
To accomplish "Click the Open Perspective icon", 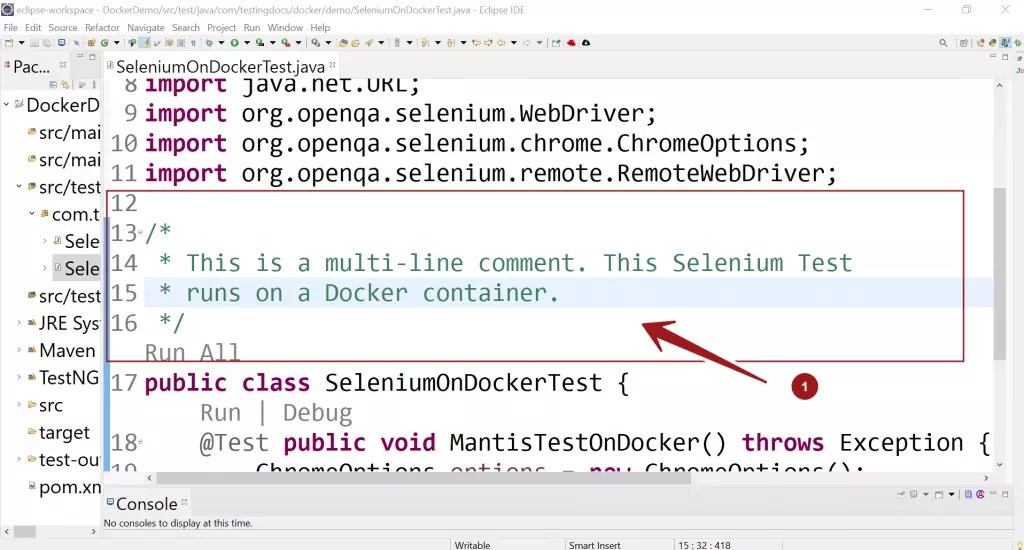I will [964, 43].
